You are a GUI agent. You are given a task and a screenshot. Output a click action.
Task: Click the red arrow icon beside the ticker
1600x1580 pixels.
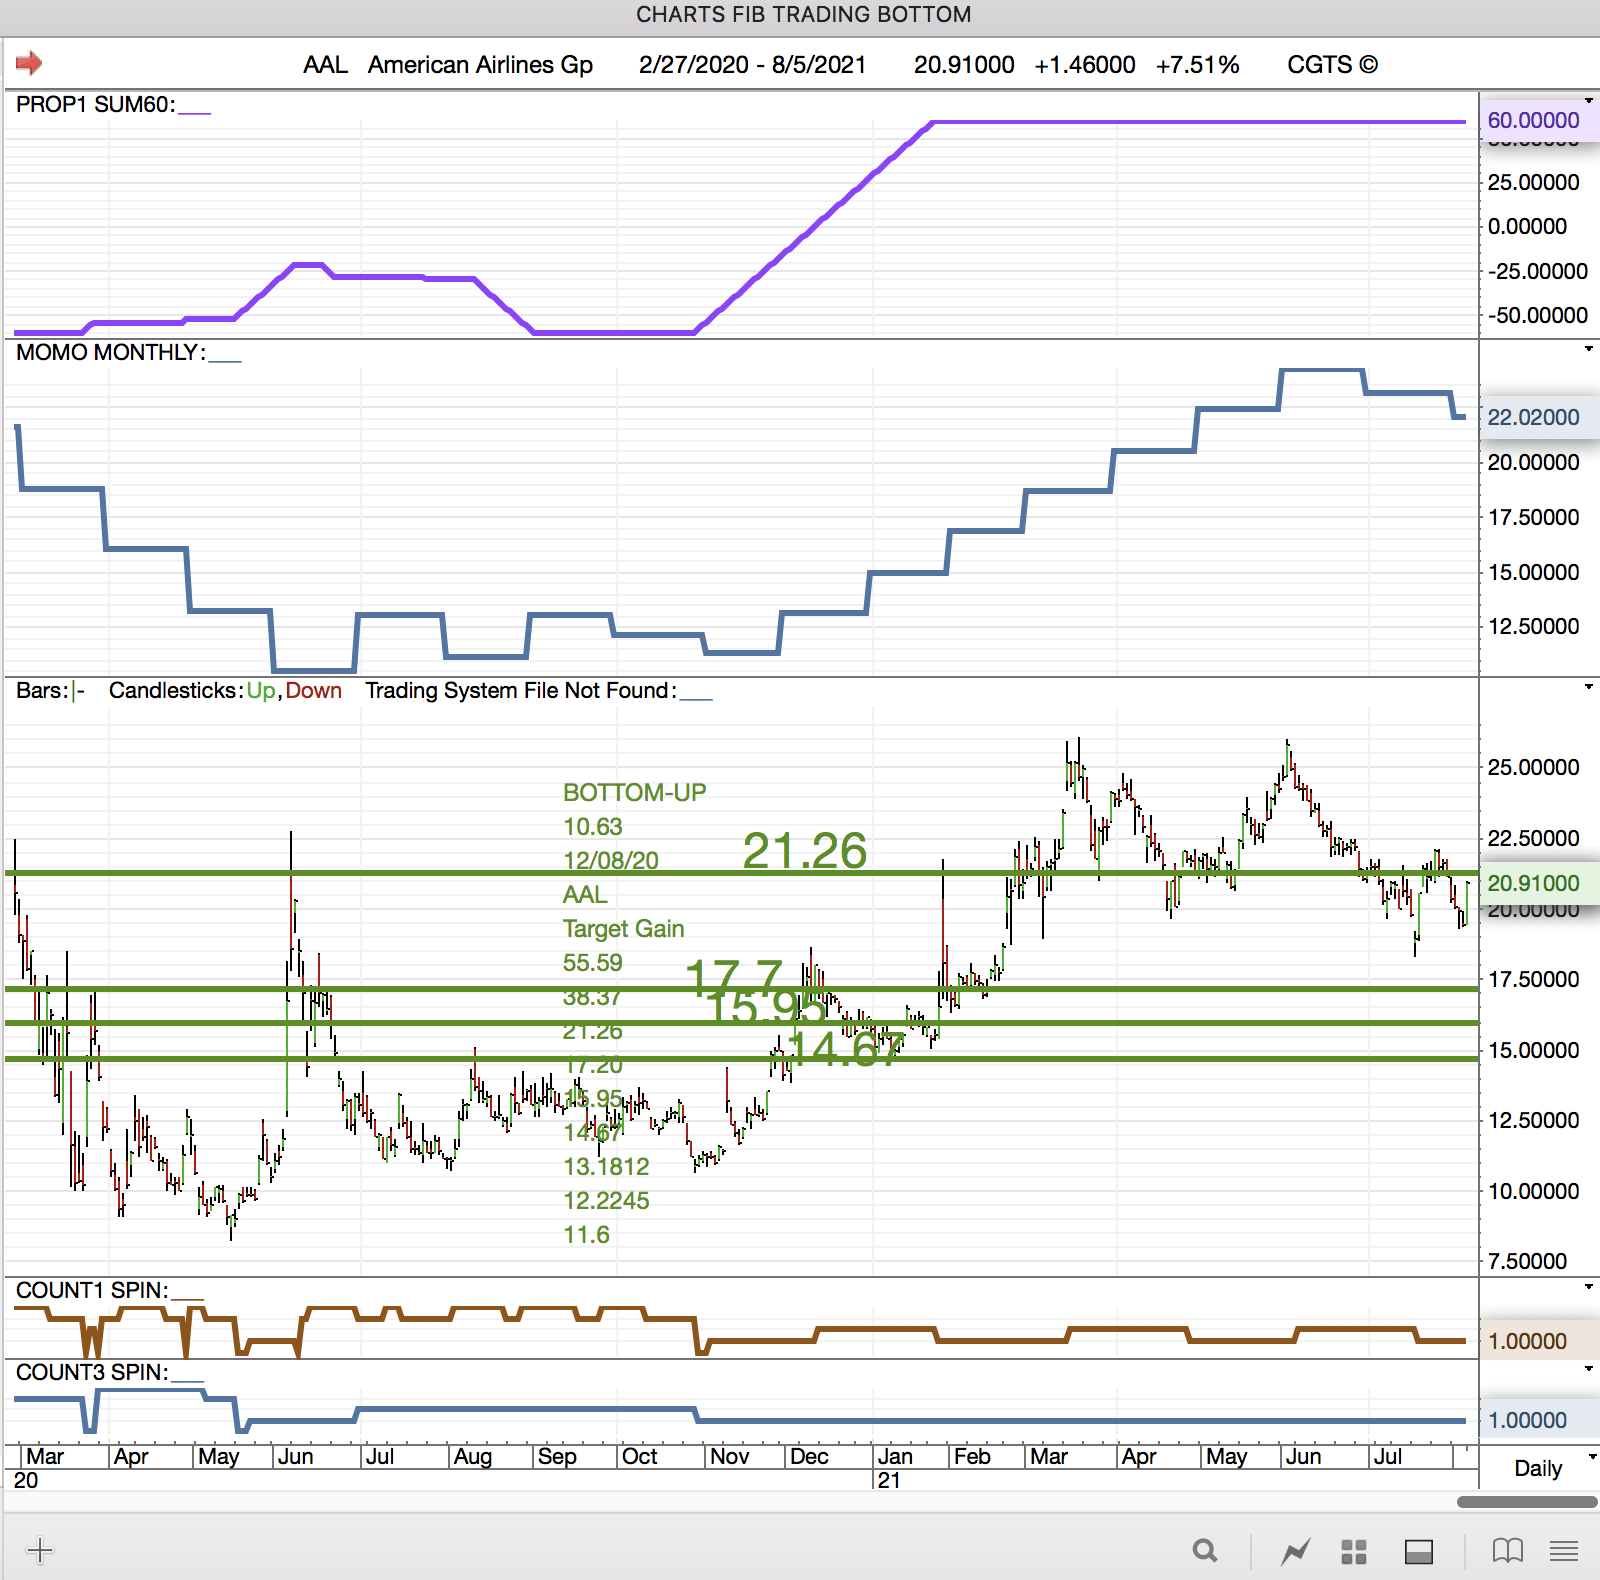point(29,64)
